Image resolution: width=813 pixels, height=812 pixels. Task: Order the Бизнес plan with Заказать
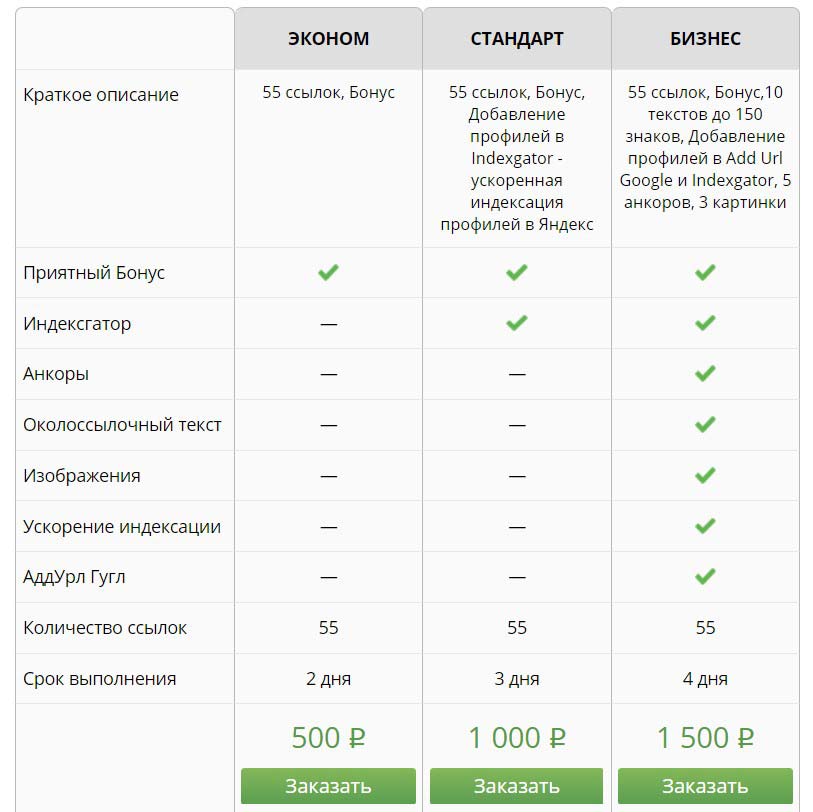[705, 785]
